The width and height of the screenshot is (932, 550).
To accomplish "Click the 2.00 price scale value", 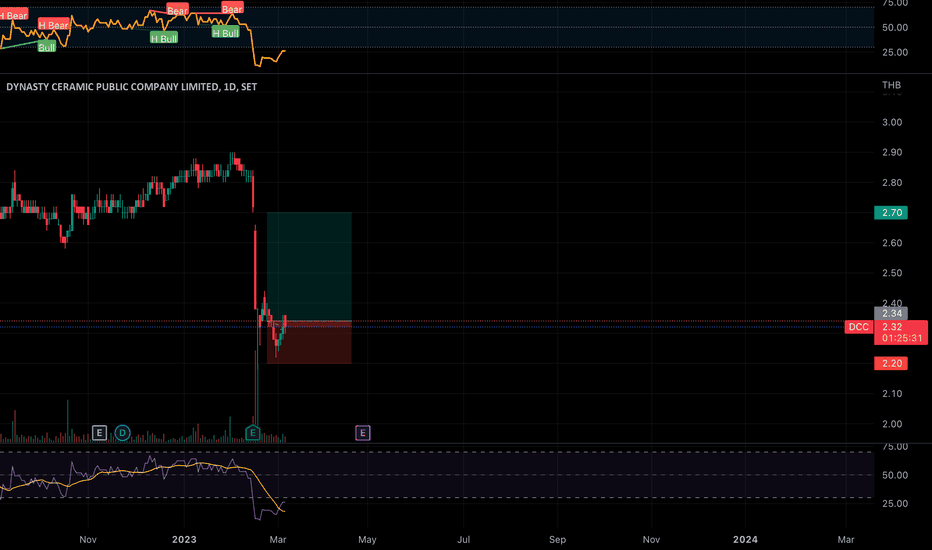I will 892,424.
